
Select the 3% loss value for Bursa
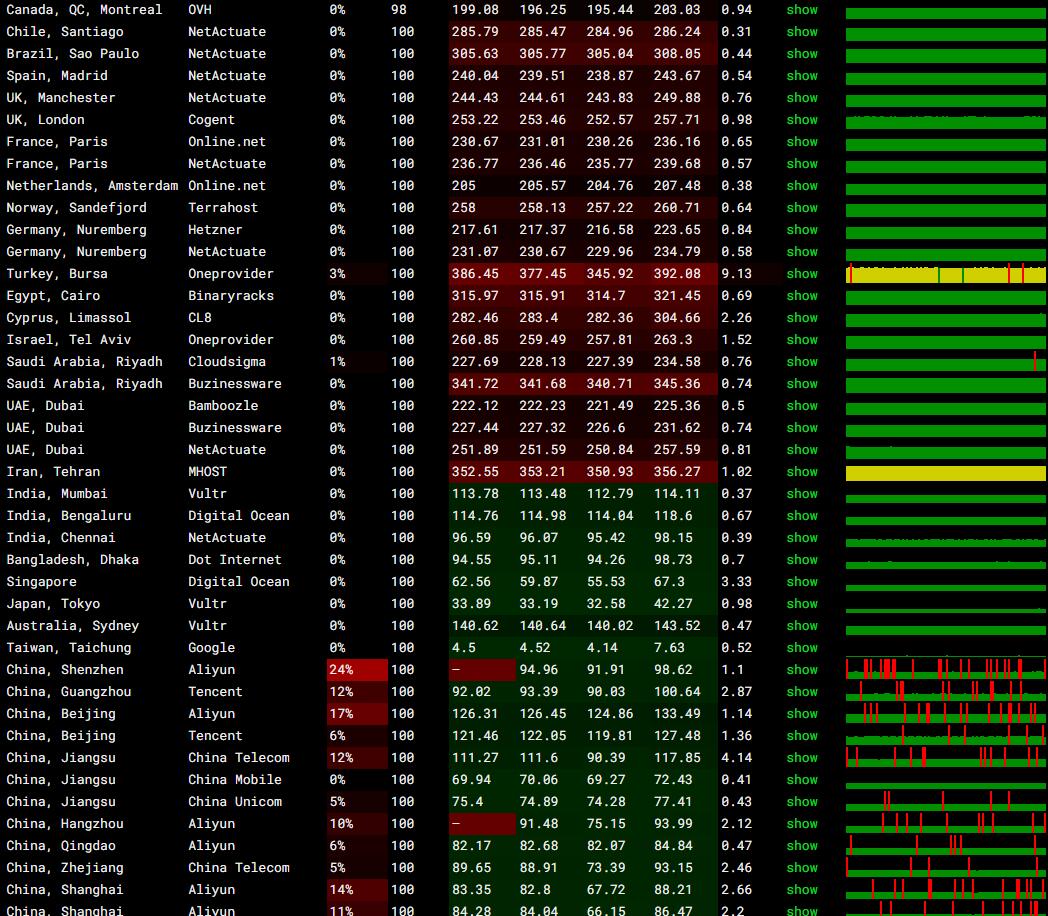338,274
